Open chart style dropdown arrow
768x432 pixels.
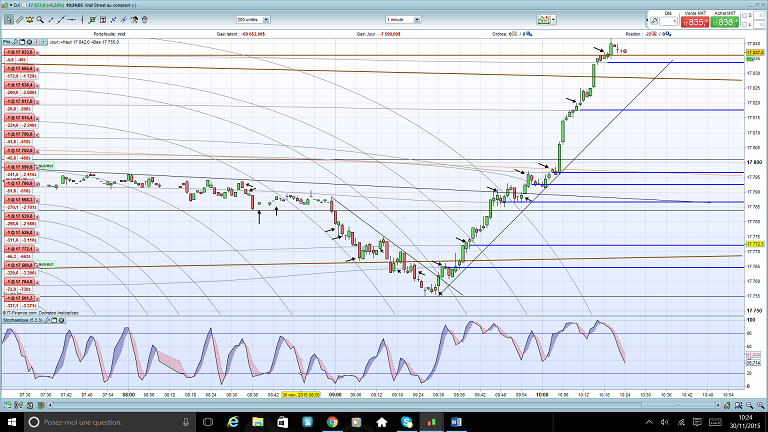553,20
